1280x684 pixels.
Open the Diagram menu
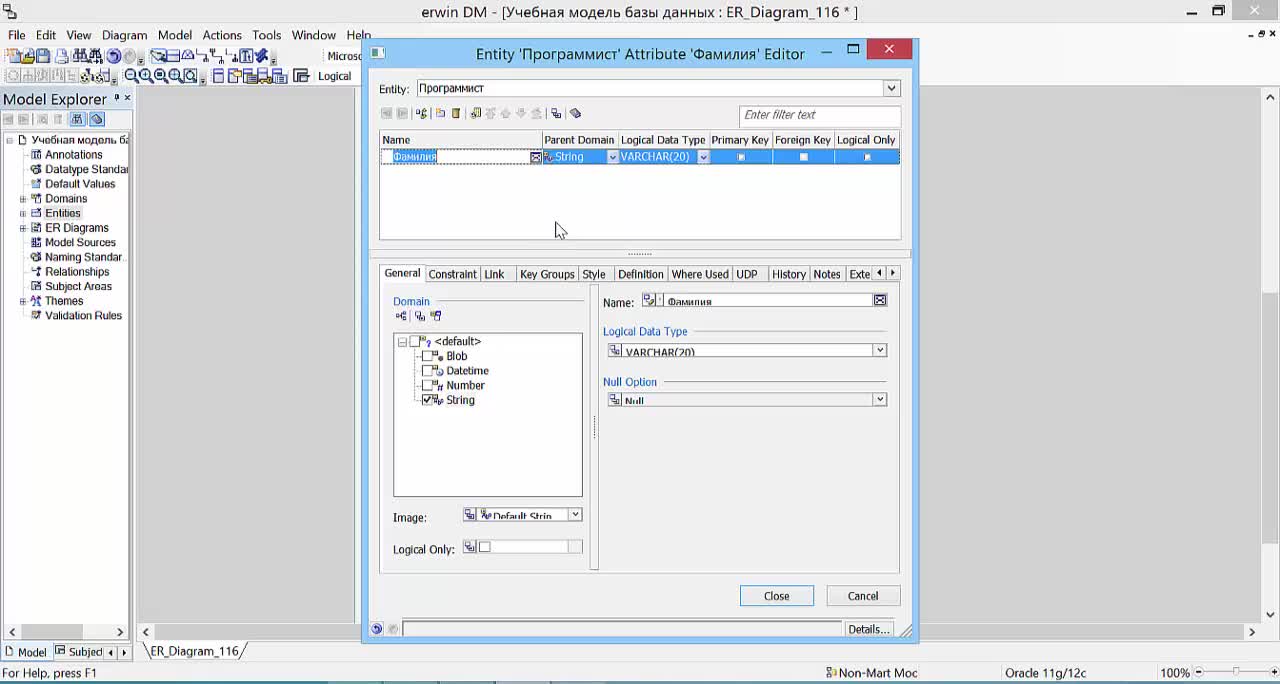pos(124,35)
